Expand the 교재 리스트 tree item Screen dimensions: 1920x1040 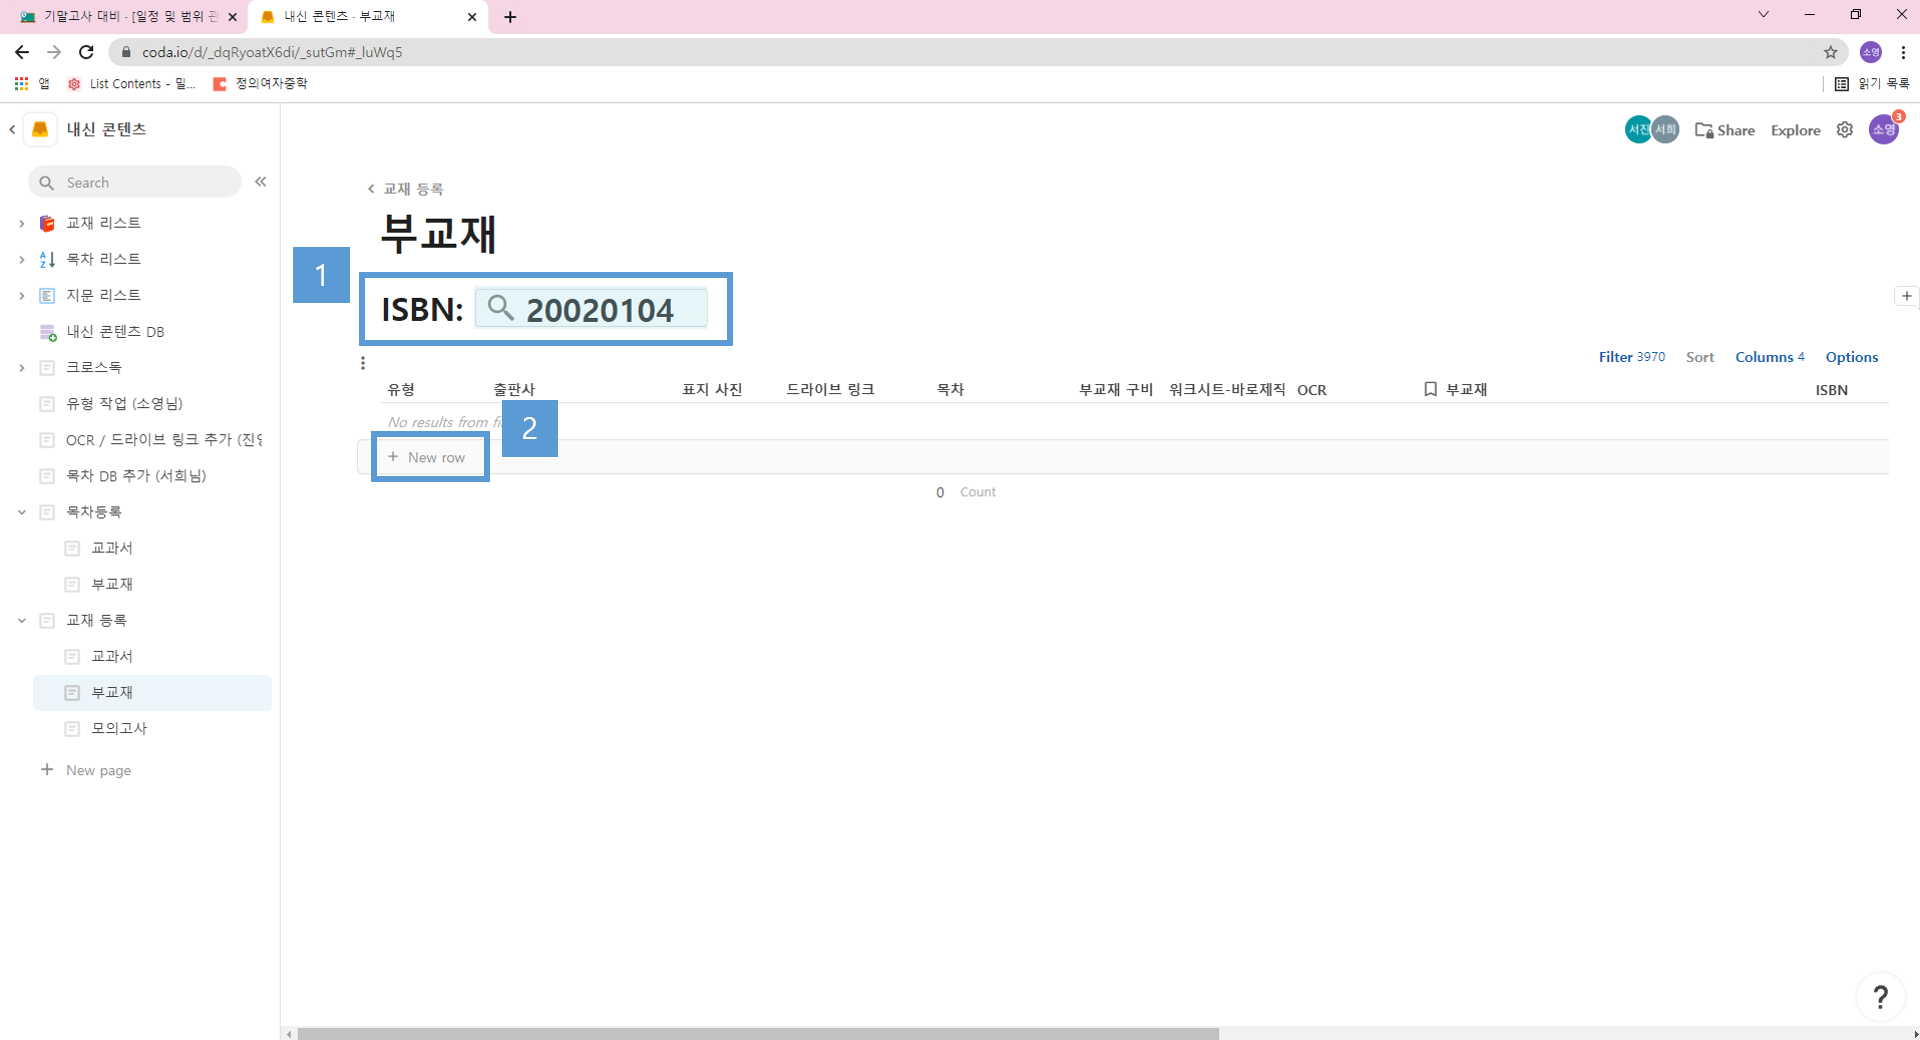click(x=21, y=223)
